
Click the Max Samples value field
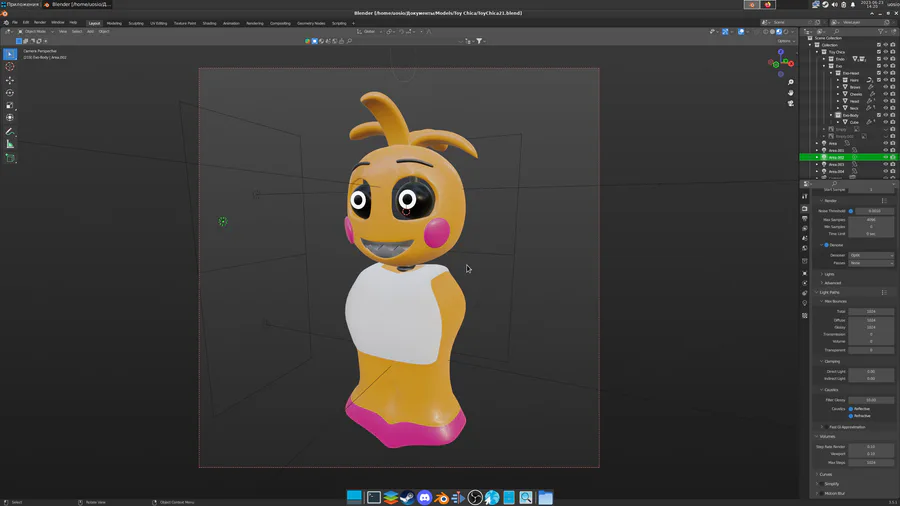pyautogui.click(x=871, y=220)
